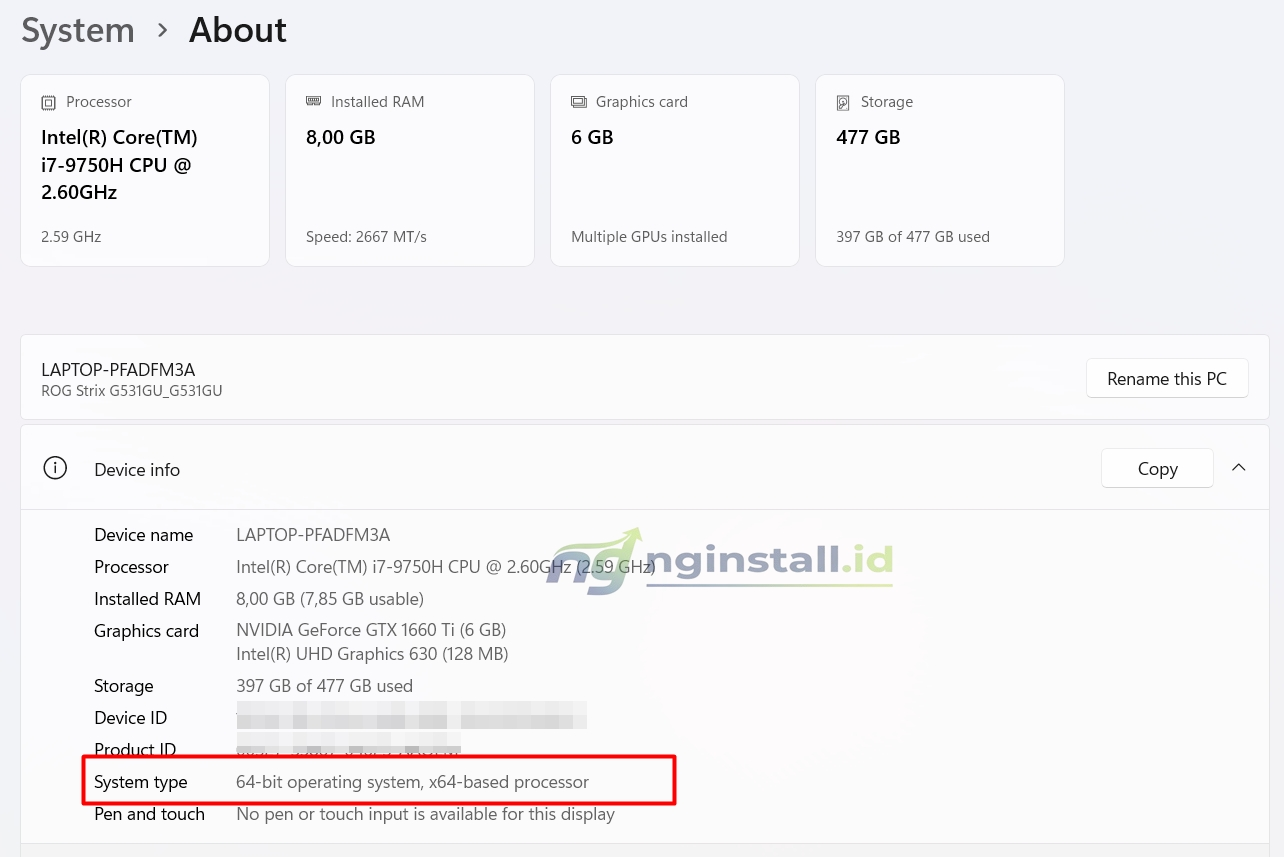Select Intel(R) UHD Graphics 630 text
The width and height of the screenshot is (1284, 857).
click(x=372, y=654)
